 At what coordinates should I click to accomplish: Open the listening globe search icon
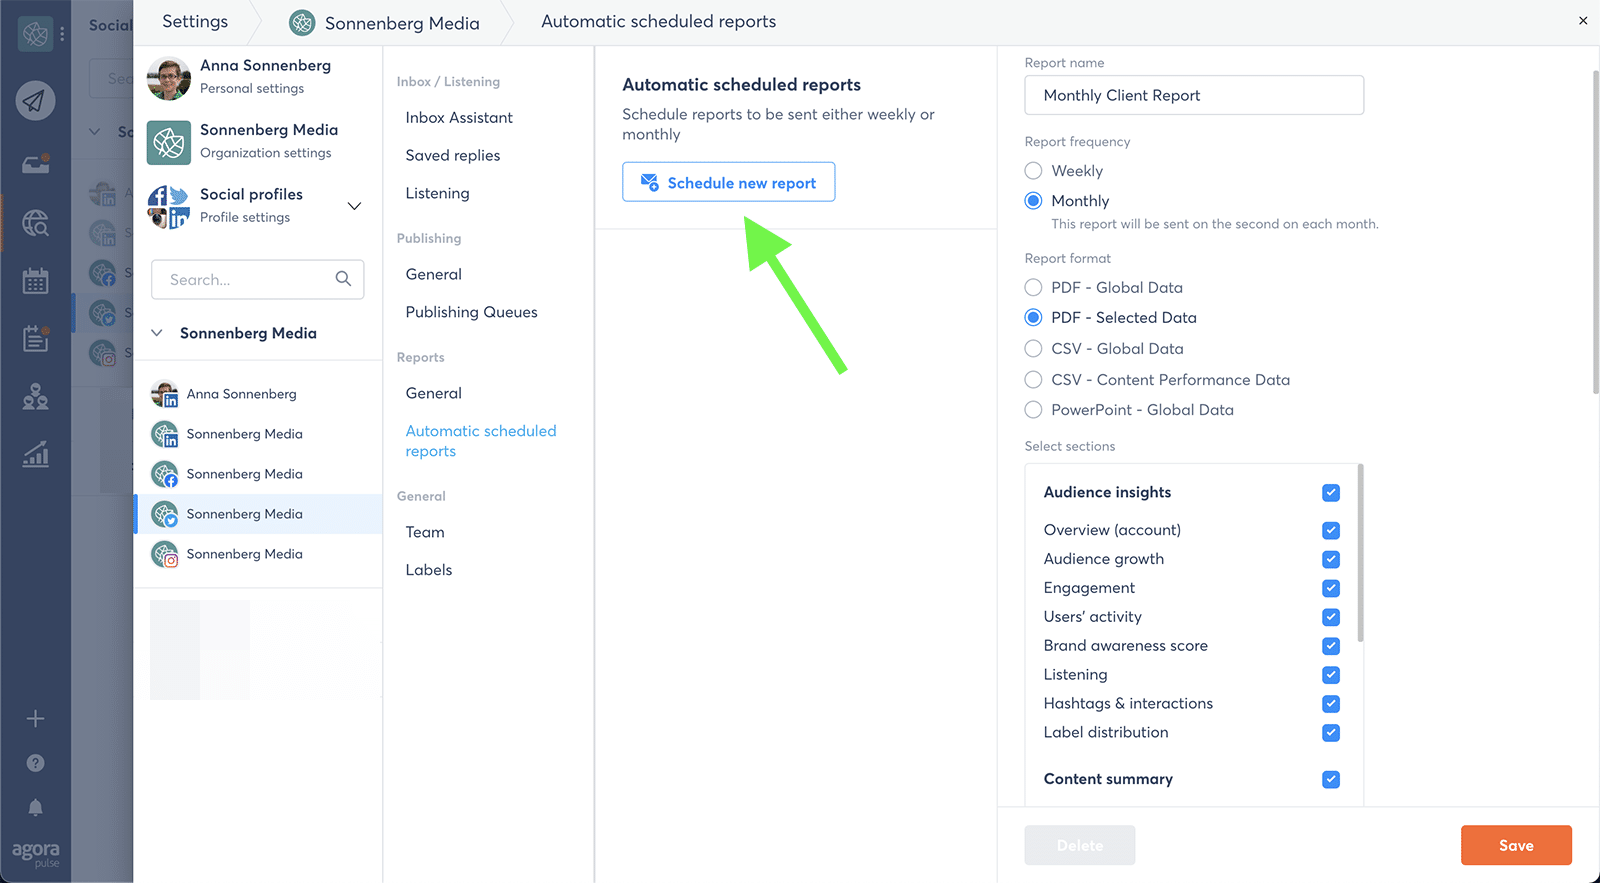(x=35, y=222)
